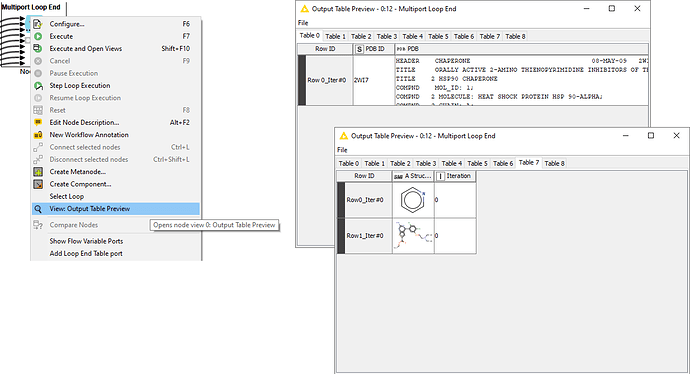The width and height of the screenshot is (690, 374).
Task: Click the A Struc... column header
Action: 413,176
